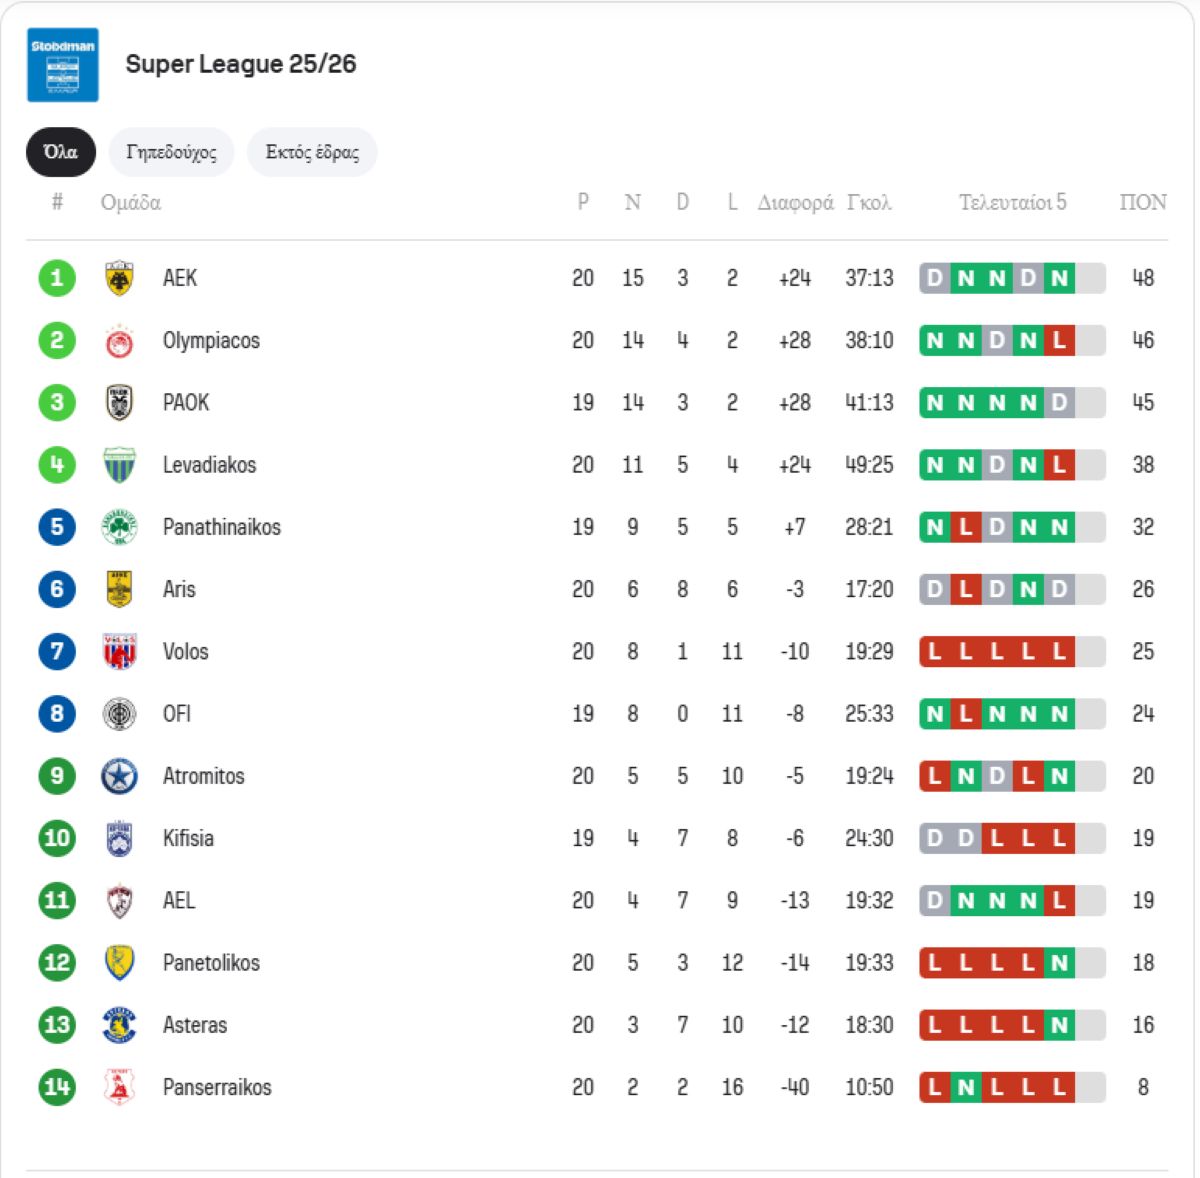1200x1178 pixels.
Task: Open the OFI team link
Action: [177, 714]
